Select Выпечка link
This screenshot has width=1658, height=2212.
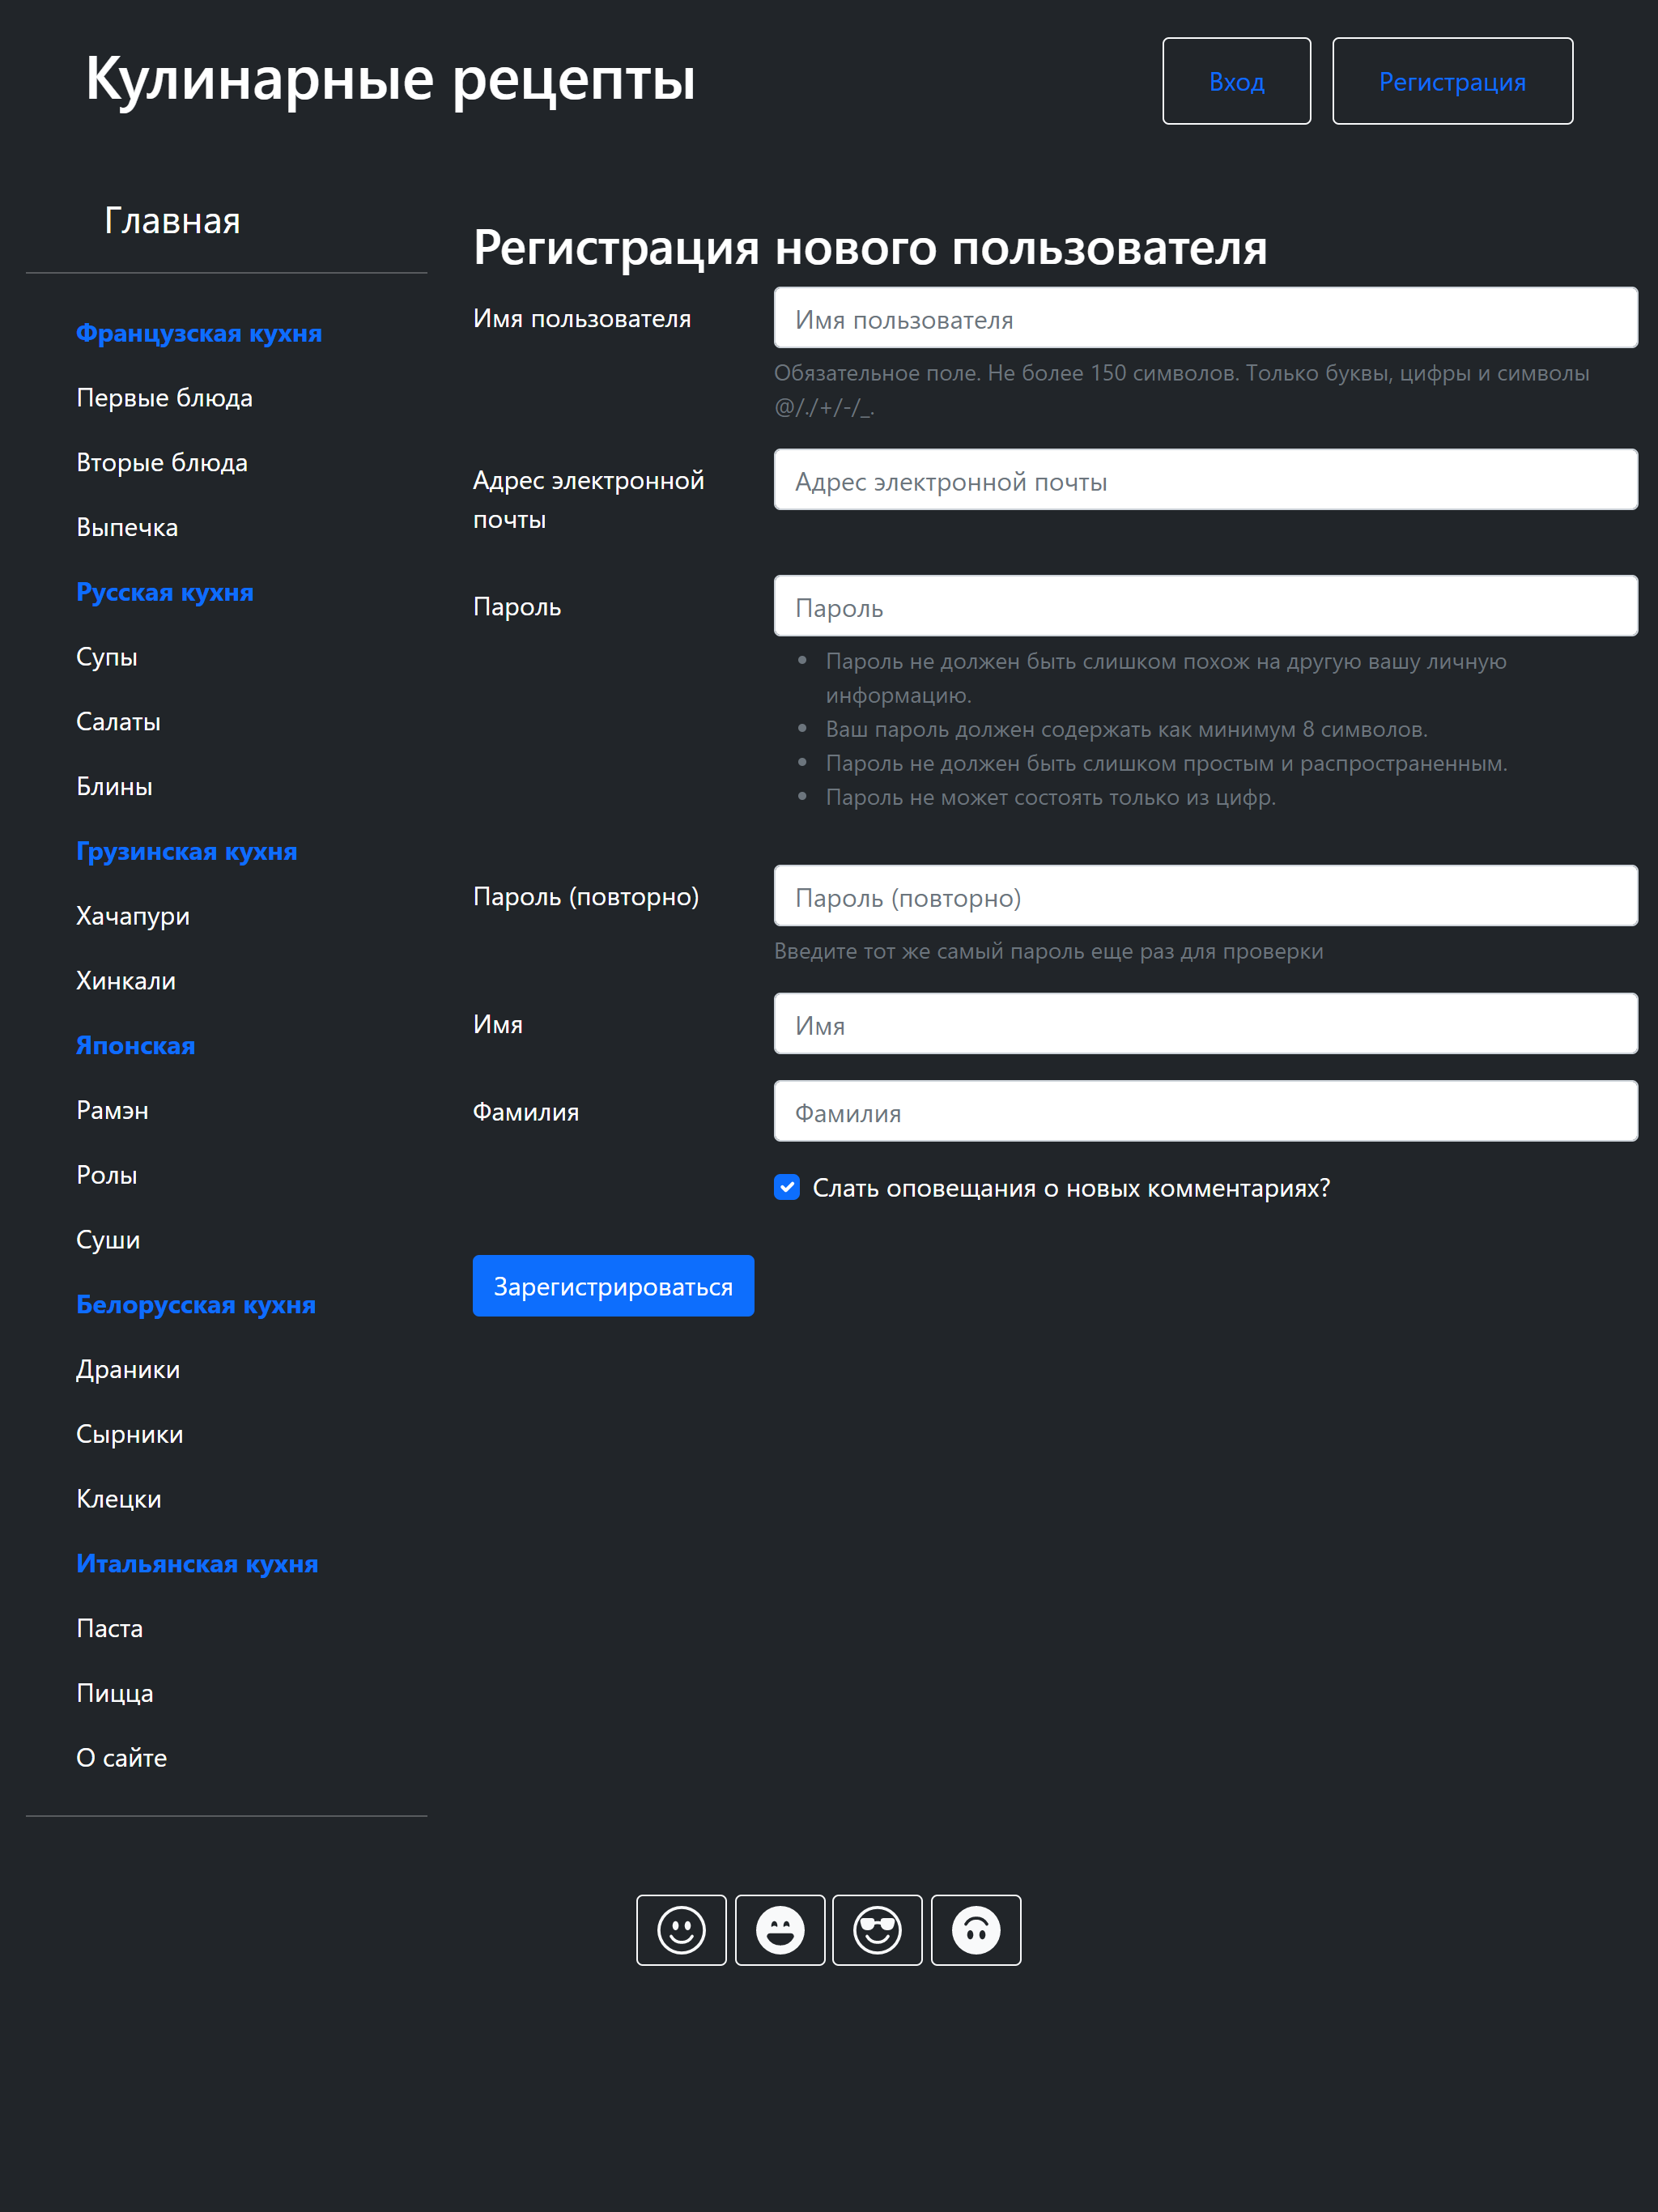point(127,527)
